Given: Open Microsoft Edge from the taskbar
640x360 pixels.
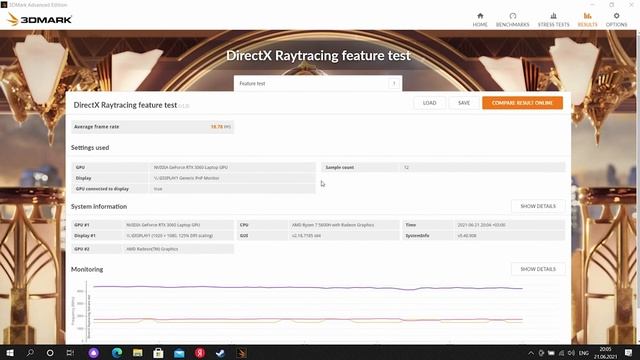Looking at the screenshot, I should 117,353.
